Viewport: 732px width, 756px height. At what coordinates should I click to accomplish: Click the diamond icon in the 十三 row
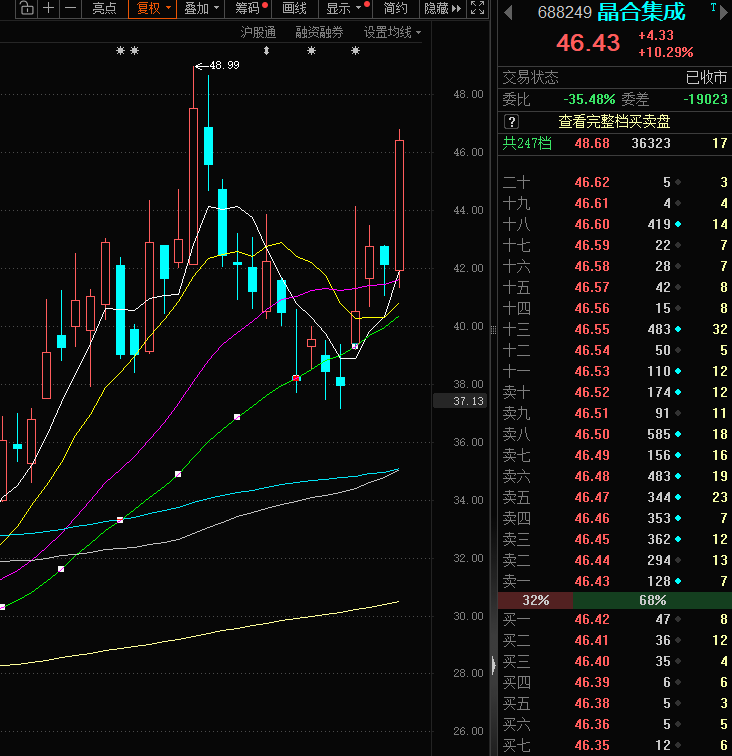[x=678, y=329]
